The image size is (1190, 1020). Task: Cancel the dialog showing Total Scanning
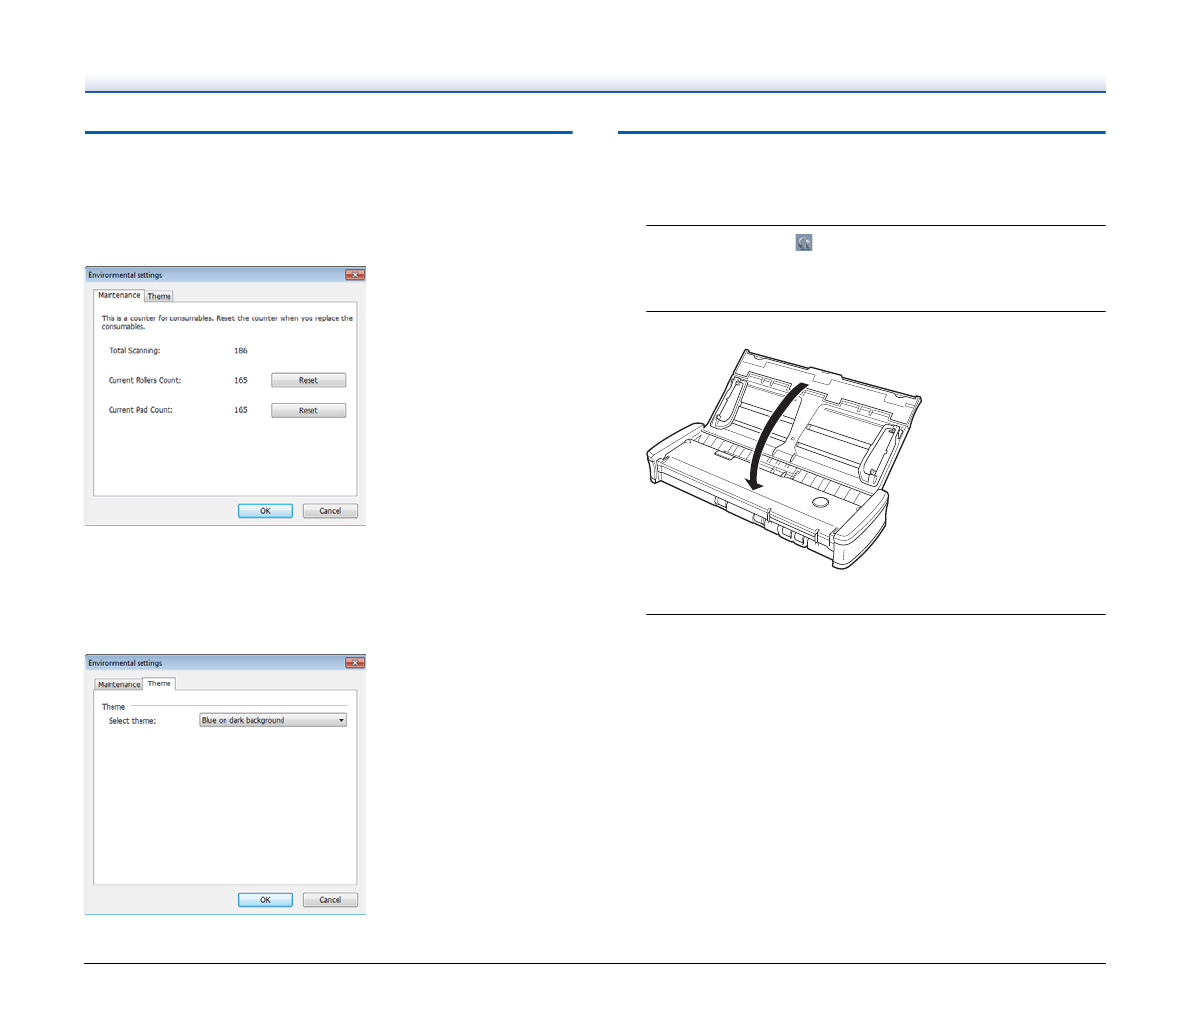point(330,511)
